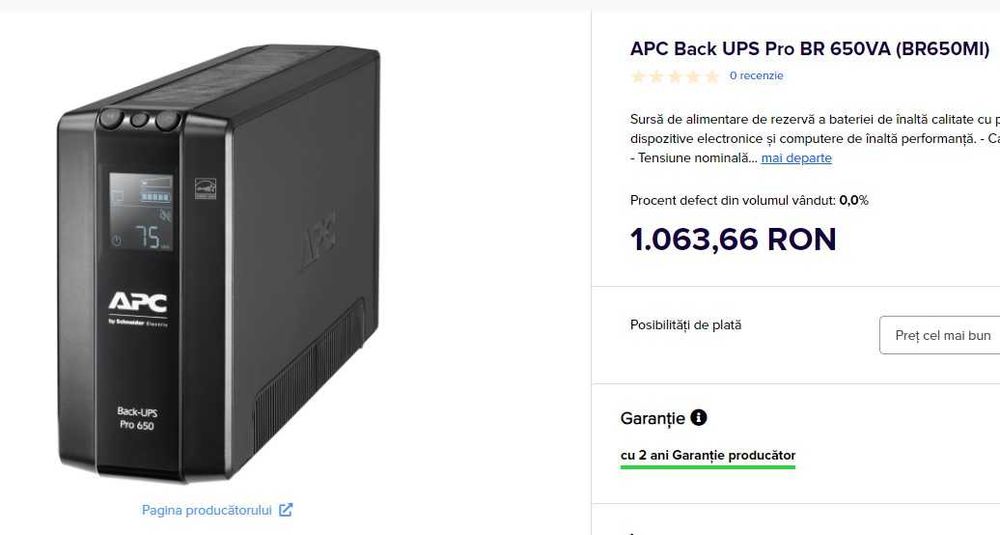Open the "0 recenzie" reviews link

tap(756, 76)
